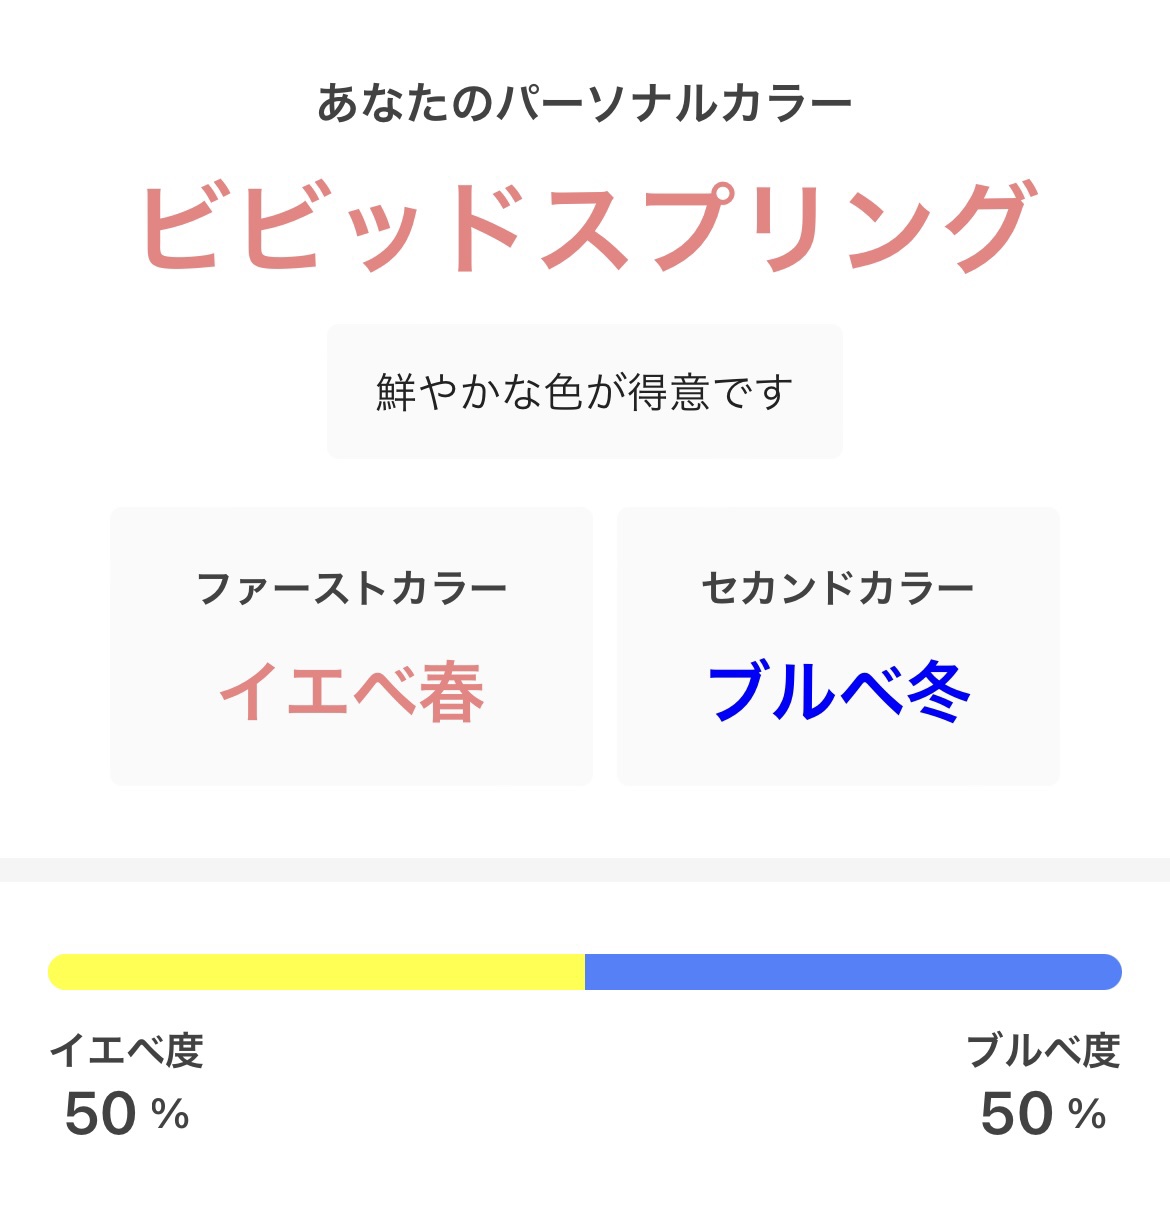This screenshot has height=1221, width=1170.
Task: Select the ファーストカラー heading text
Action: [x=352, y=587]
